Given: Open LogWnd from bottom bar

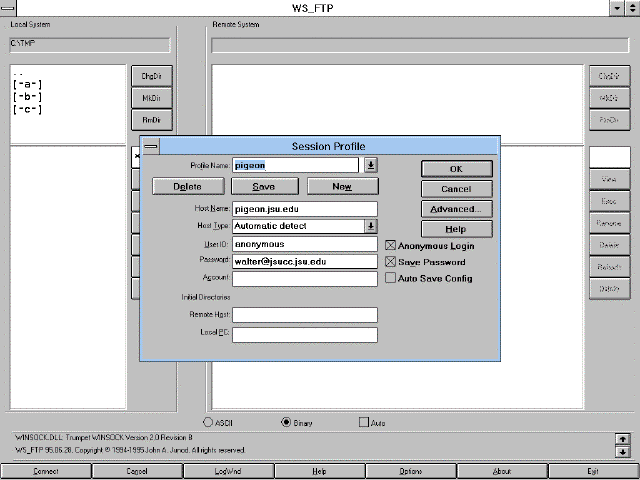Looking at the screenshot, I should [x=228, y=471].
